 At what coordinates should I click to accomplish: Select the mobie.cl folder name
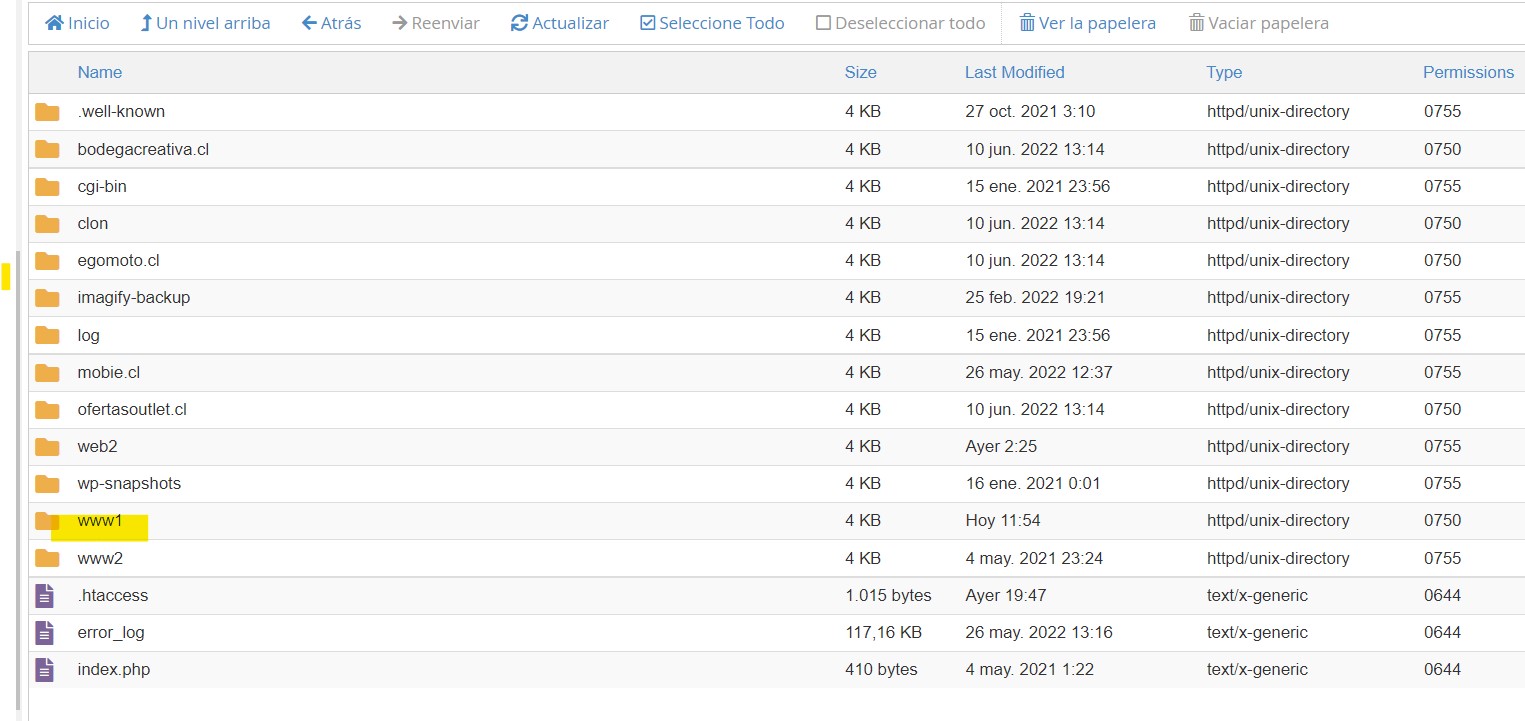(109, 372)
